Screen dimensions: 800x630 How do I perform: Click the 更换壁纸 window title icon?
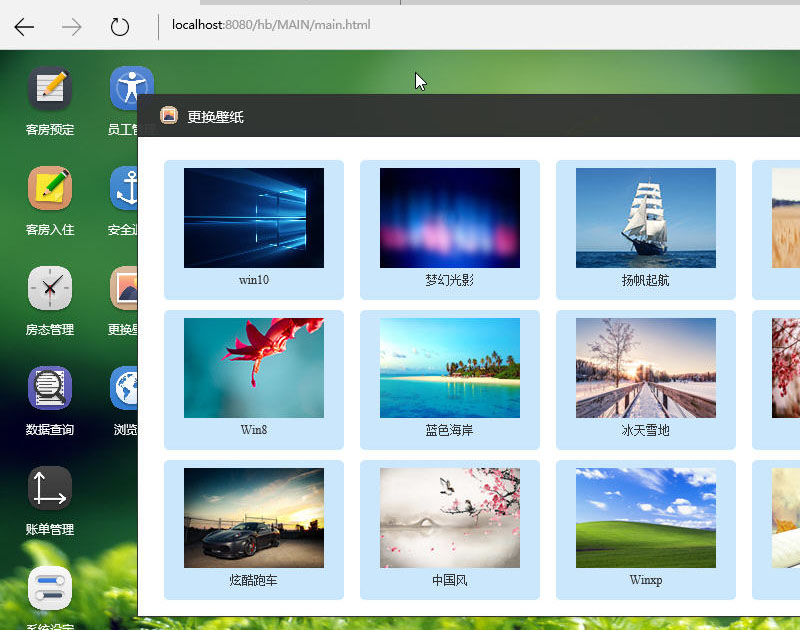coord(169,115)
